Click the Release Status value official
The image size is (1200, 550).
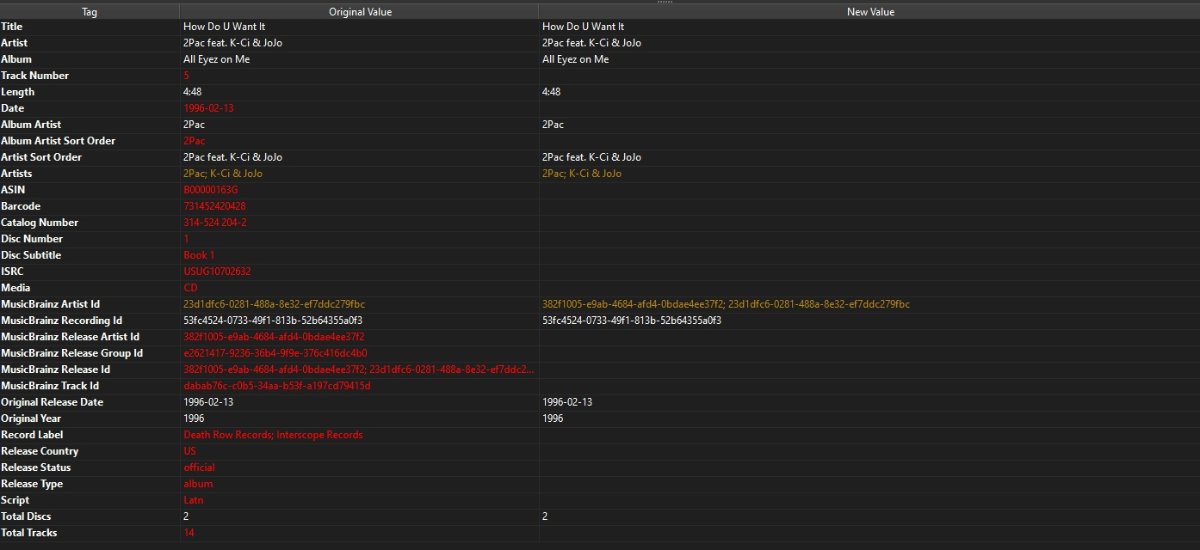(x=199, y=467)
